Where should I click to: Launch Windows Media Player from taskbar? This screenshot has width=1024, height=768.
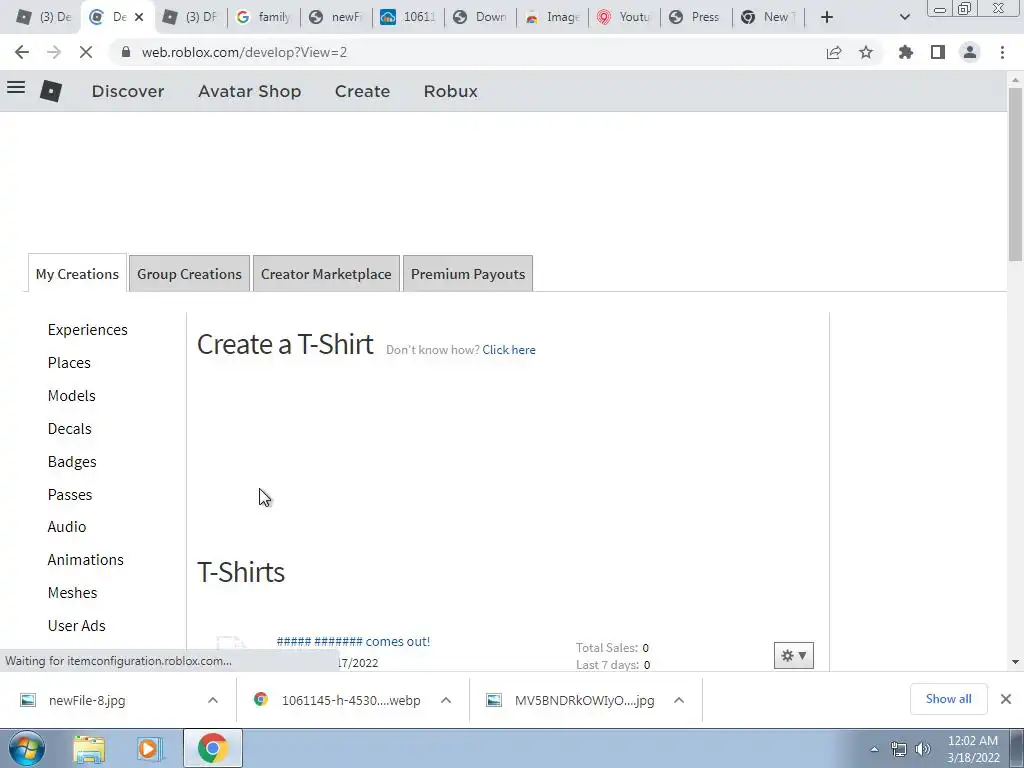click(x=148, y=749)
